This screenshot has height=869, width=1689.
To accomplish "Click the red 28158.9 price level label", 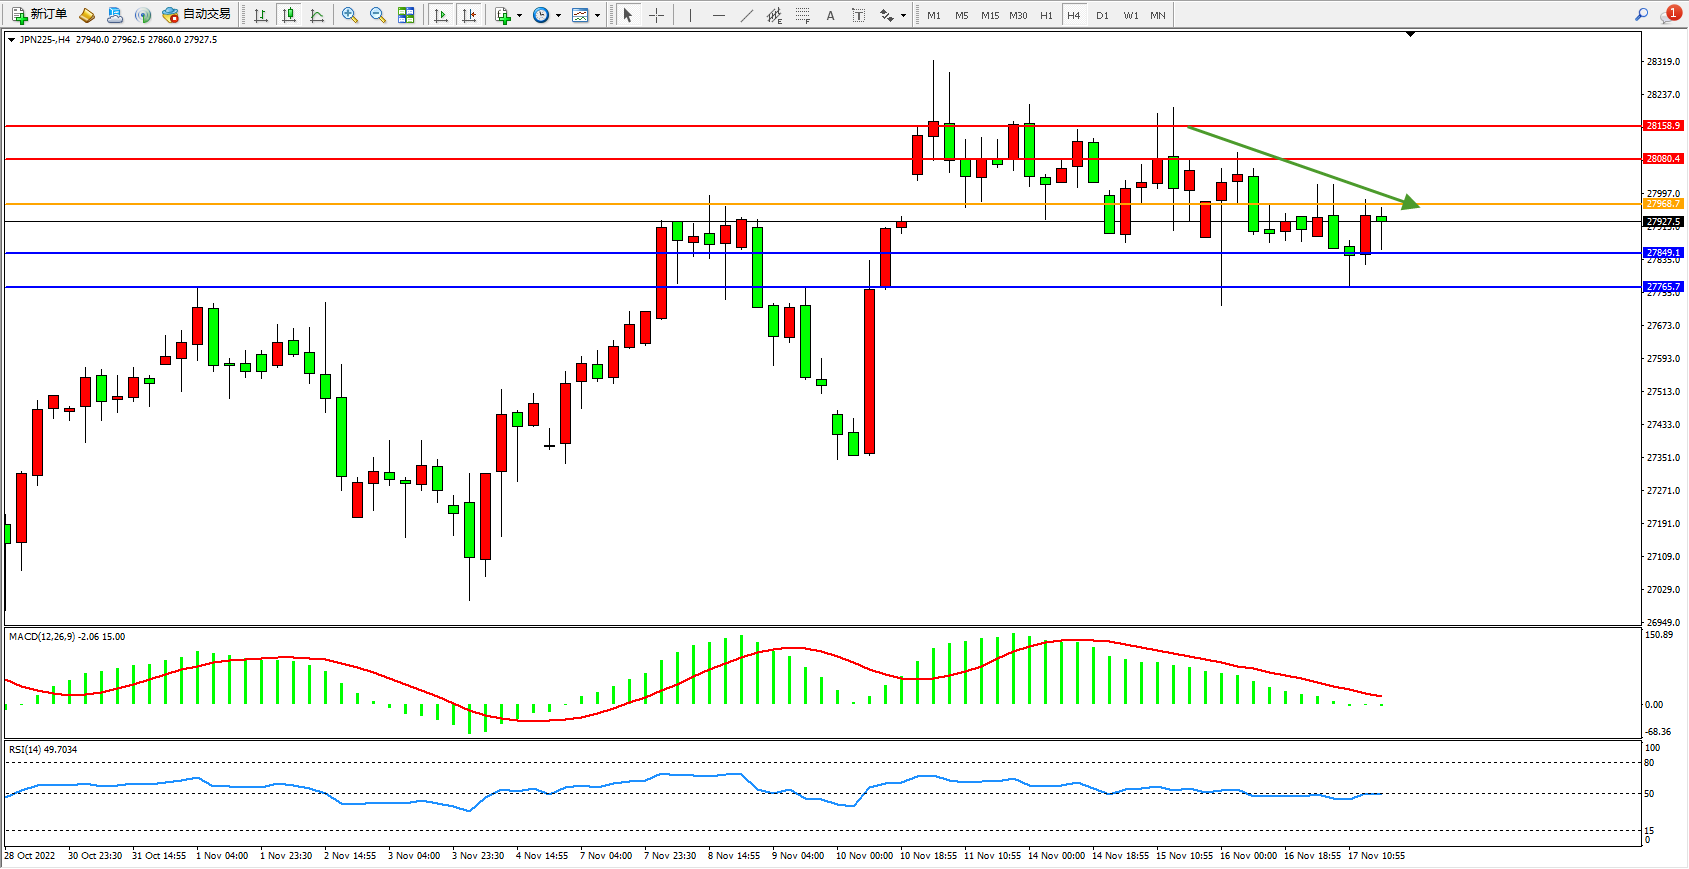I will pos(1663,126).
